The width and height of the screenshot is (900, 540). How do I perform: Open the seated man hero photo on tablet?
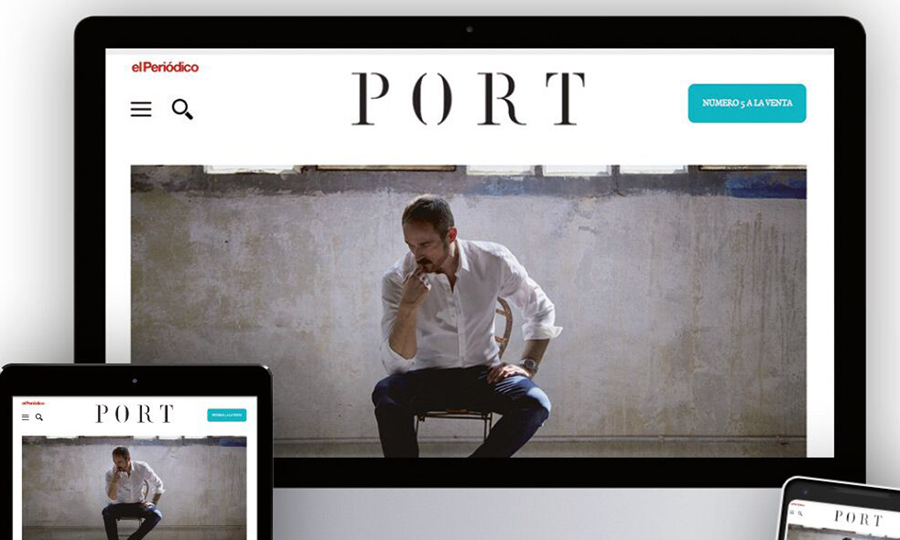[x=134, y=488]
